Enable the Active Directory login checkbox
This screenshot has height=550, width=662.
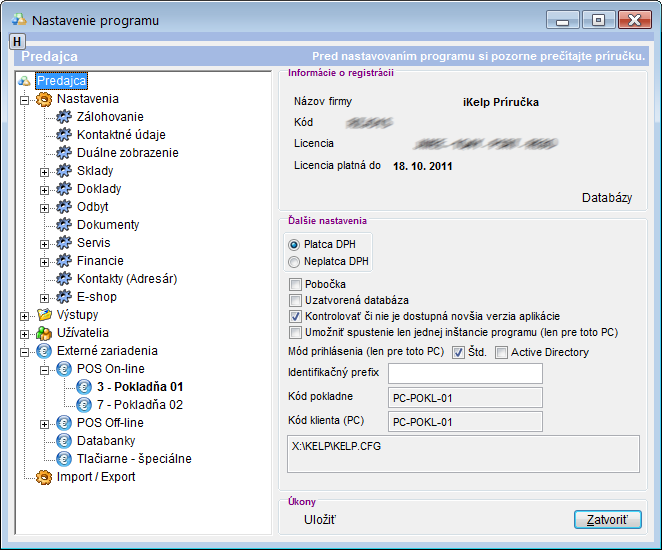click(502, 352)
